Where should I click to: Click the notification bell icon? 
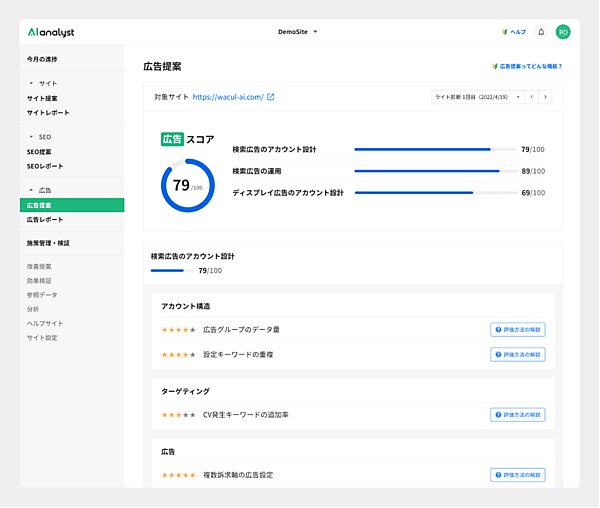pos(541,32)
